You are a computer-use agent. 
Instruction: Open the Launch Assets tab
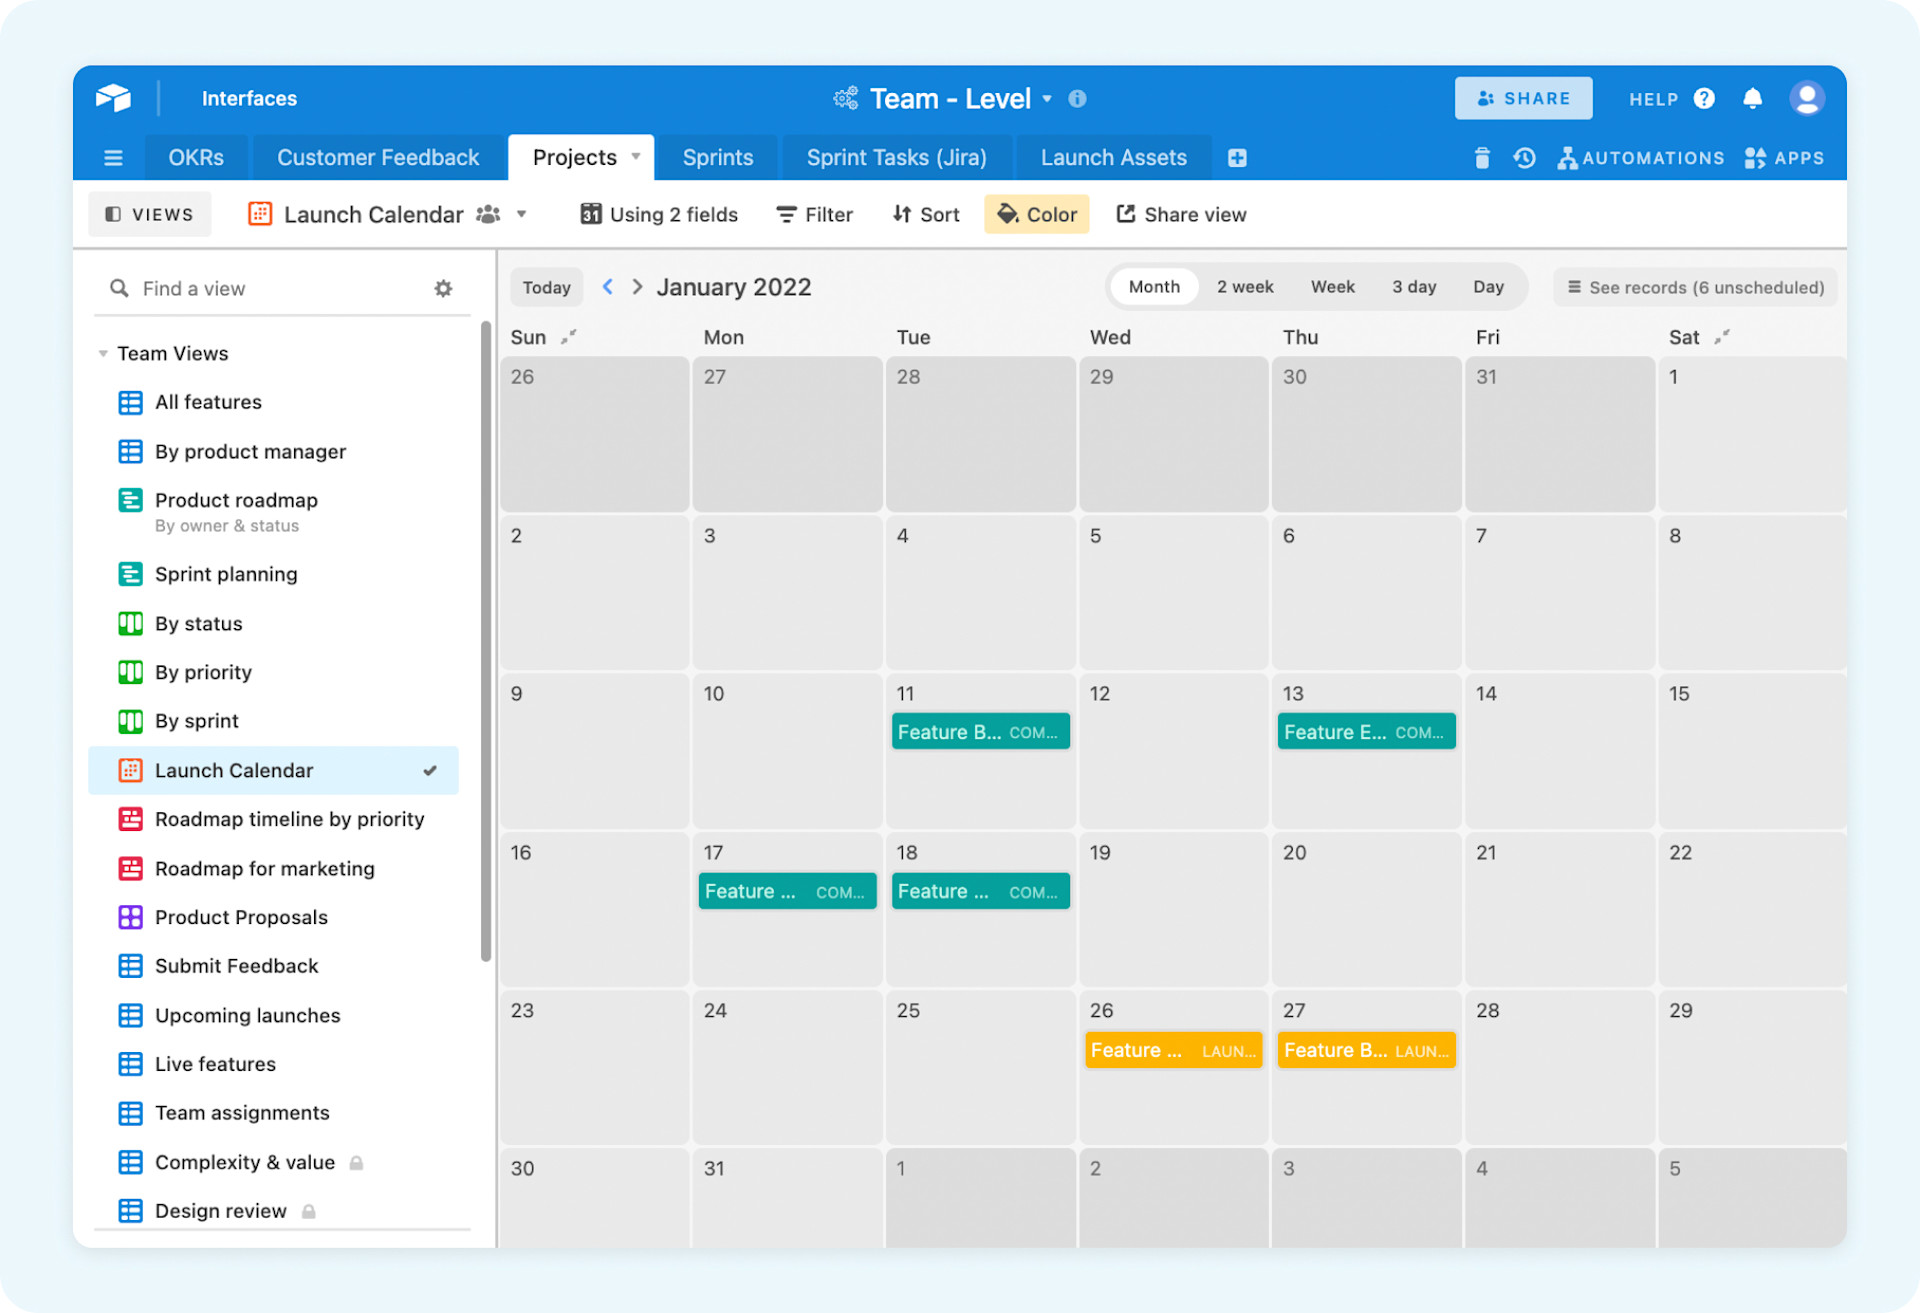tap(1113, 157)
